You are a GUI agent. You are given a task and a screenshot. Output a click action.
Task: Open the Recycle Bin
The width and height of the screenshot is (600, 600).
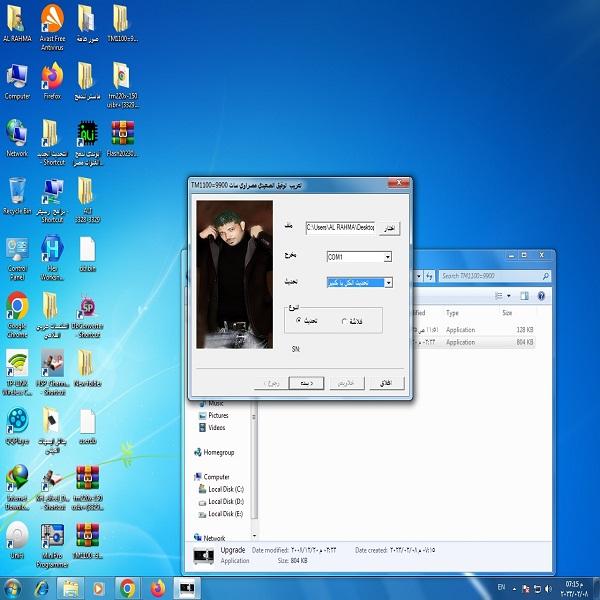17,196
